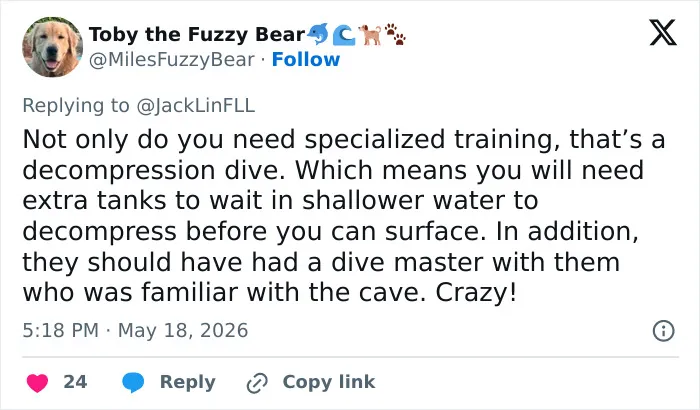Image resolution: width=700 pixels, height=410 pixels.
Task: Open the tweet info circle icon
Action: point(663,331)
